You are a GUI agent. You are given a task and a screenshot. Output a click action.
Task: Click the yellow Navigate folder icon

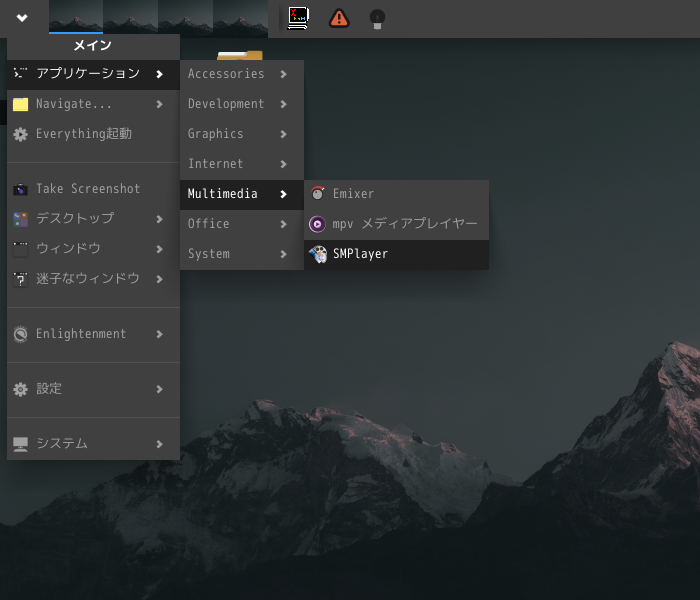pyautogui.click(x=20, y=104)
